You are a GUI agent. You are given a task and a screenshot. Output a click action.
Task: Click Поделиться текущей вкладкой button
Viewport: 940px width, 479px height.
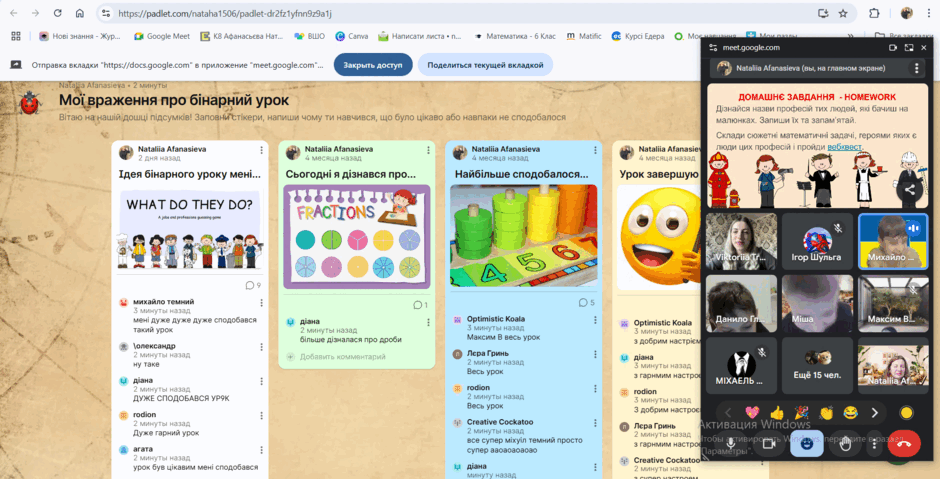click(x=486, y=65)
